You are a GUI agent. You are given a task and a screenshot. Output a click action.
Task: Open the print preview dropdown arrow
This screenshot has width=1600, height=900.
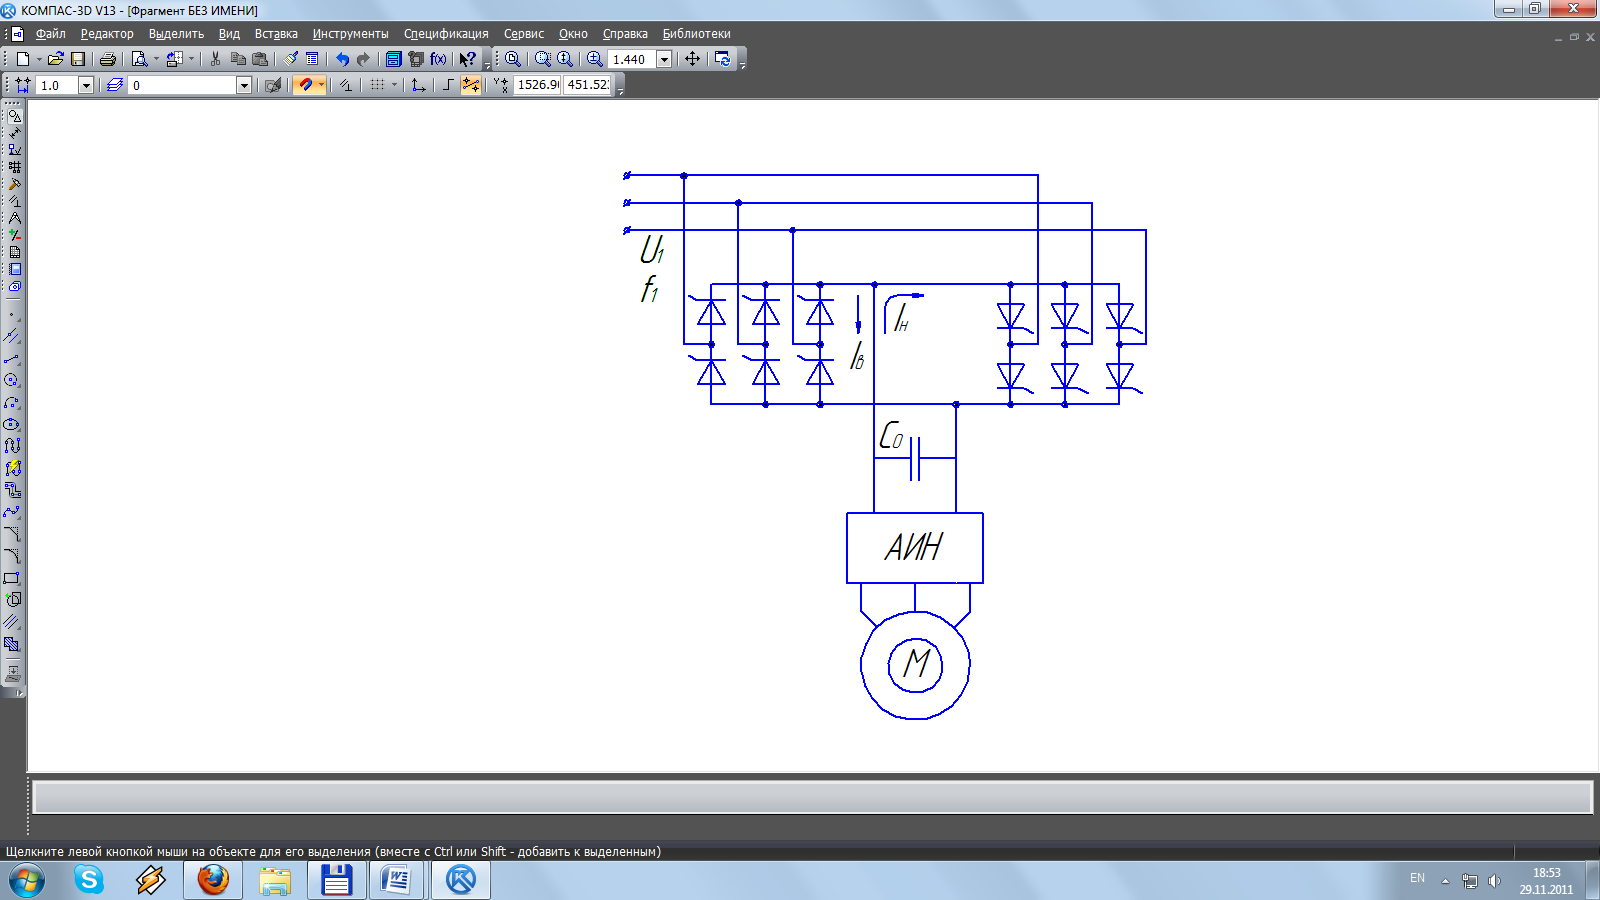click(156, 59)
